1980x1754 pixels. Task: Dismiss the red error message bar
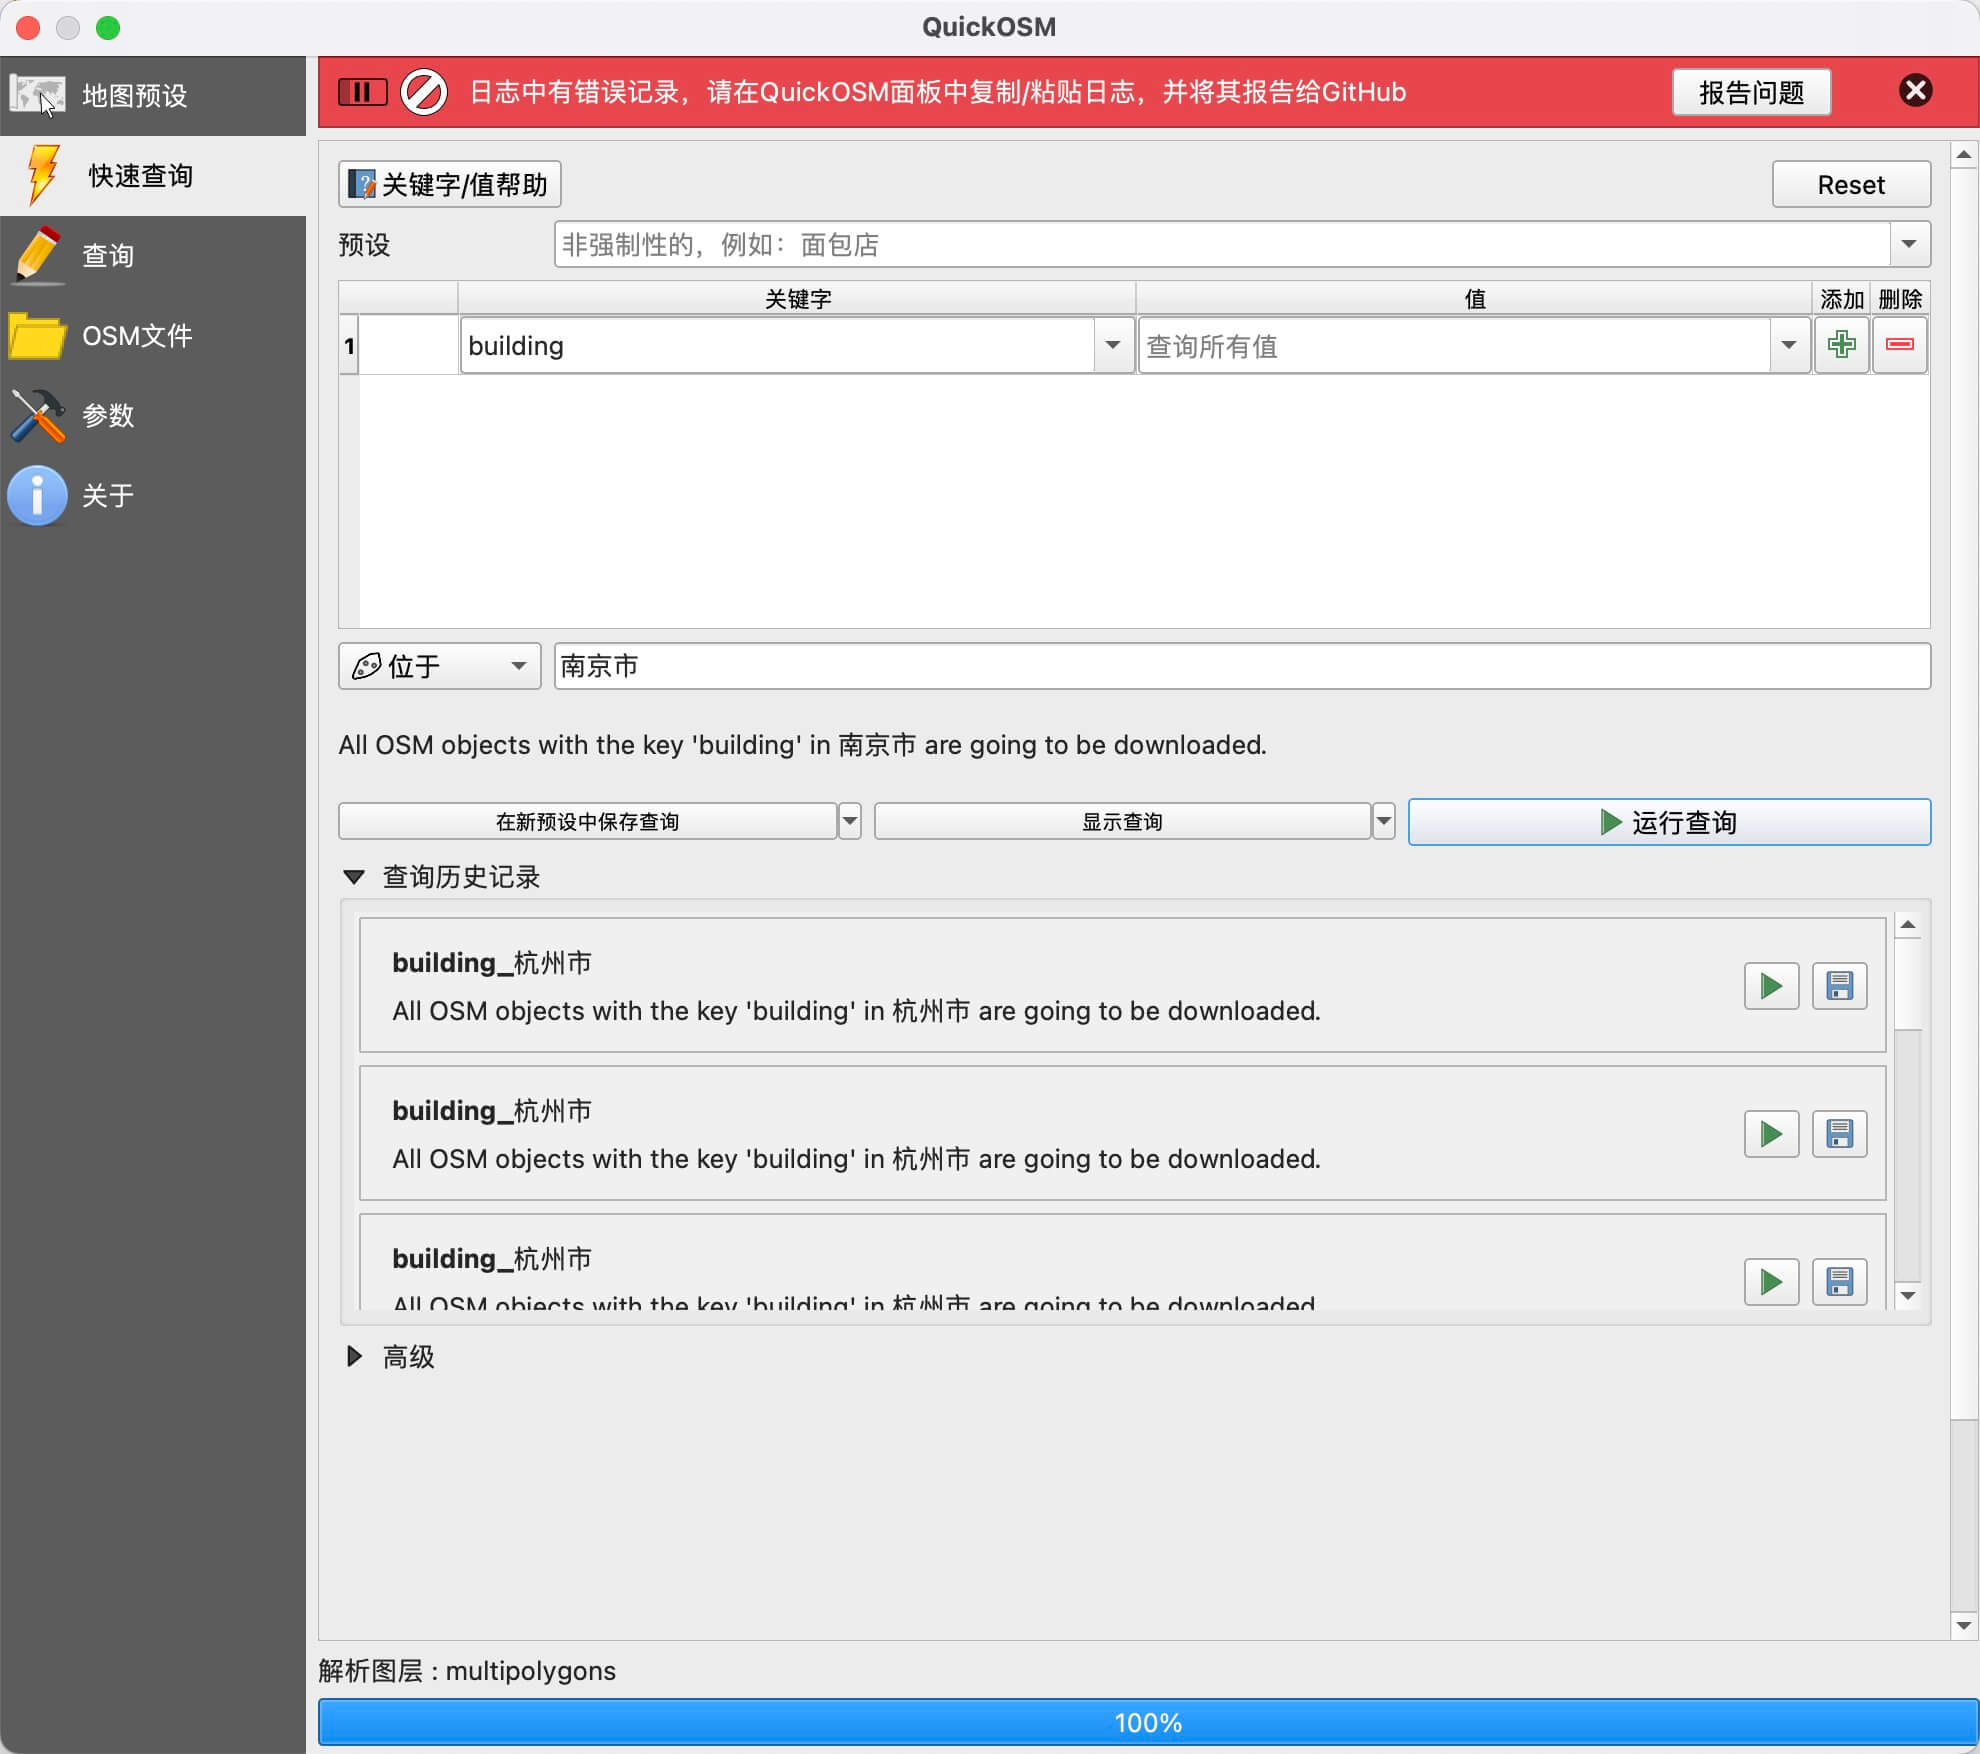1915,91
